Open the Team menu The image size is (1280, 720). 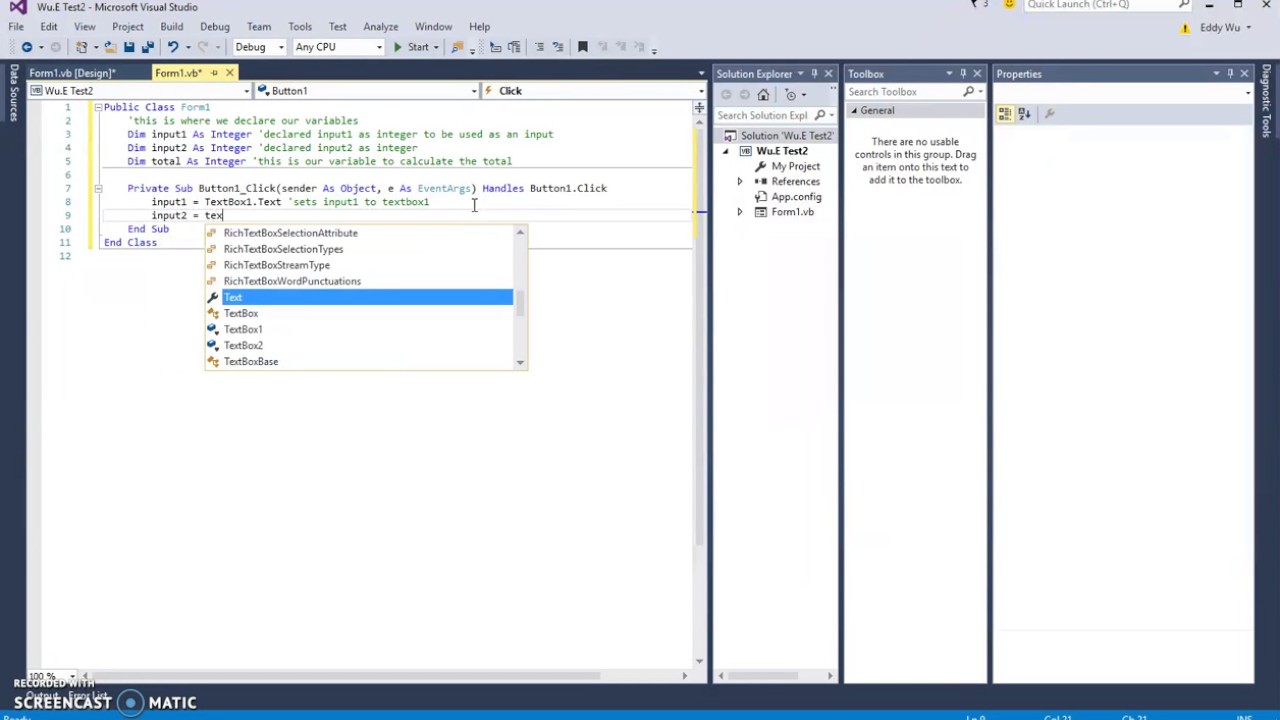coord(258,27)
